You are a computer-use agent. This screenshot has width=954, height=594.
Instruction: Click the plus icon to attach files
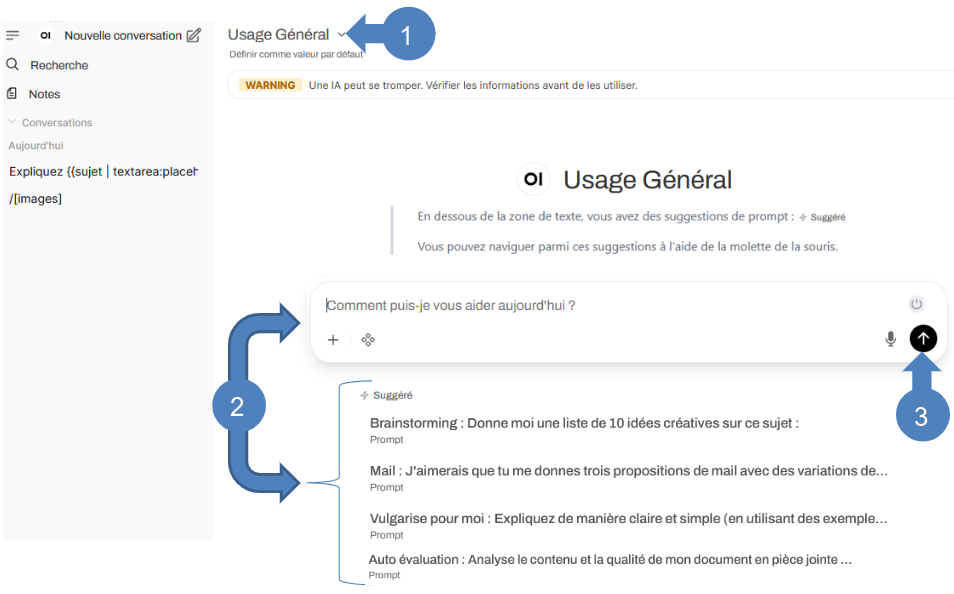coord(333,340)
